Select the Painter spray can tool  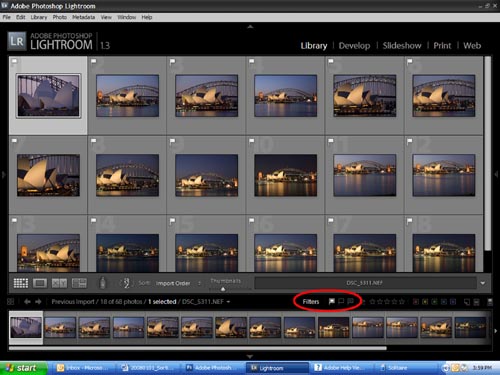[103, 283]
